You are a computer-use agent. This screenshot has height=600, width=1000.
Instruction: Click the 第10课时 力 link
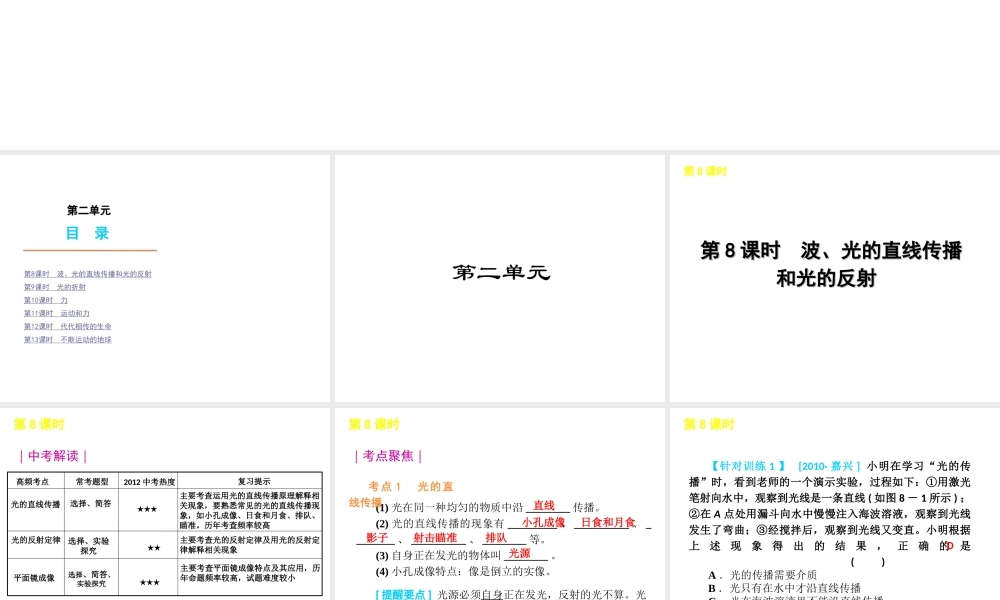pos(45,300)
